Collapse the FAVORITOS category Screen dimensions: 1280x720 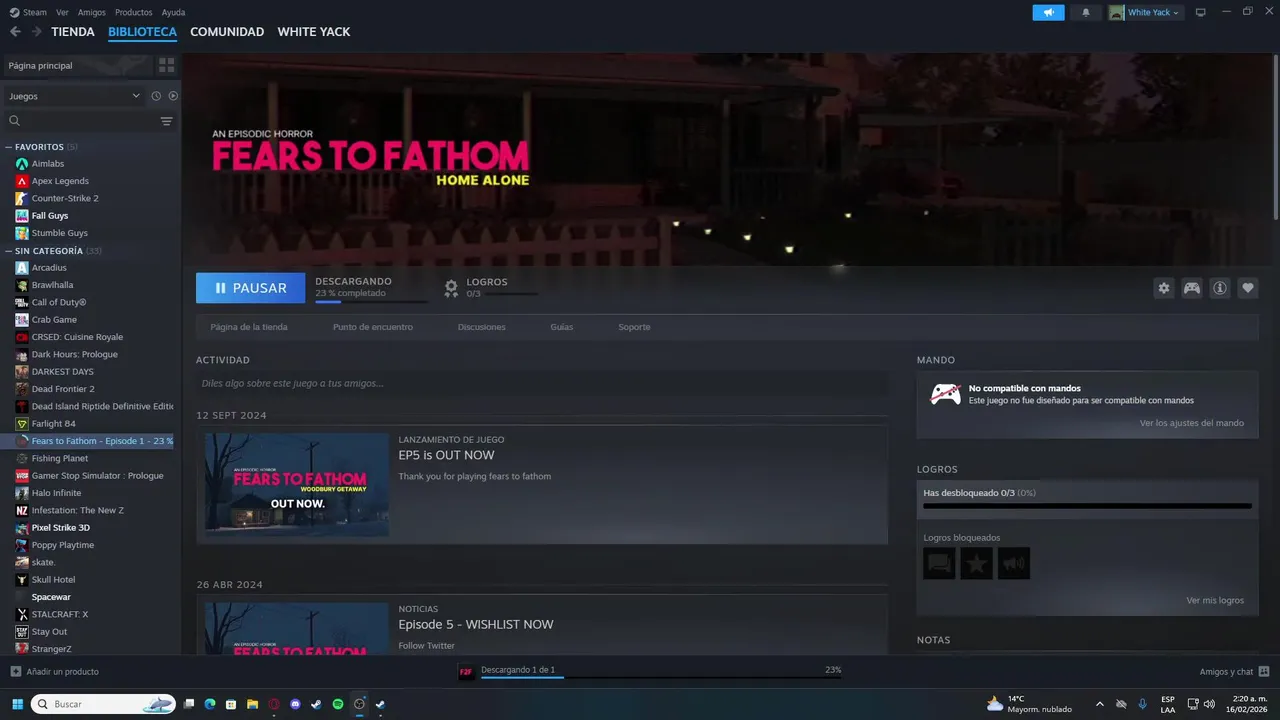click(8, 147)
